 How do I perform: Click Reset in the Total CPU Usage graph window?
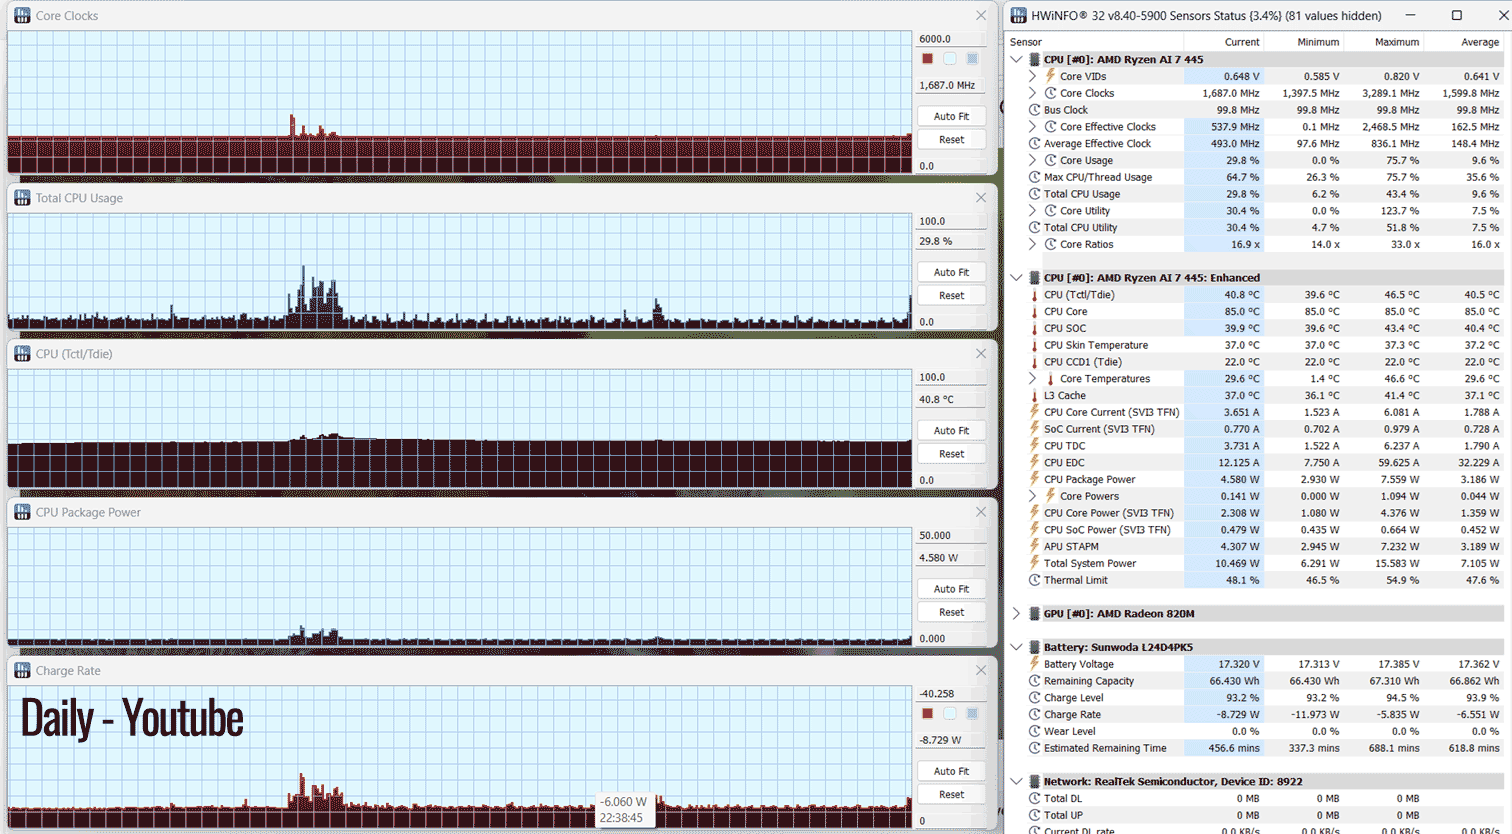click(x=951, y=296)
